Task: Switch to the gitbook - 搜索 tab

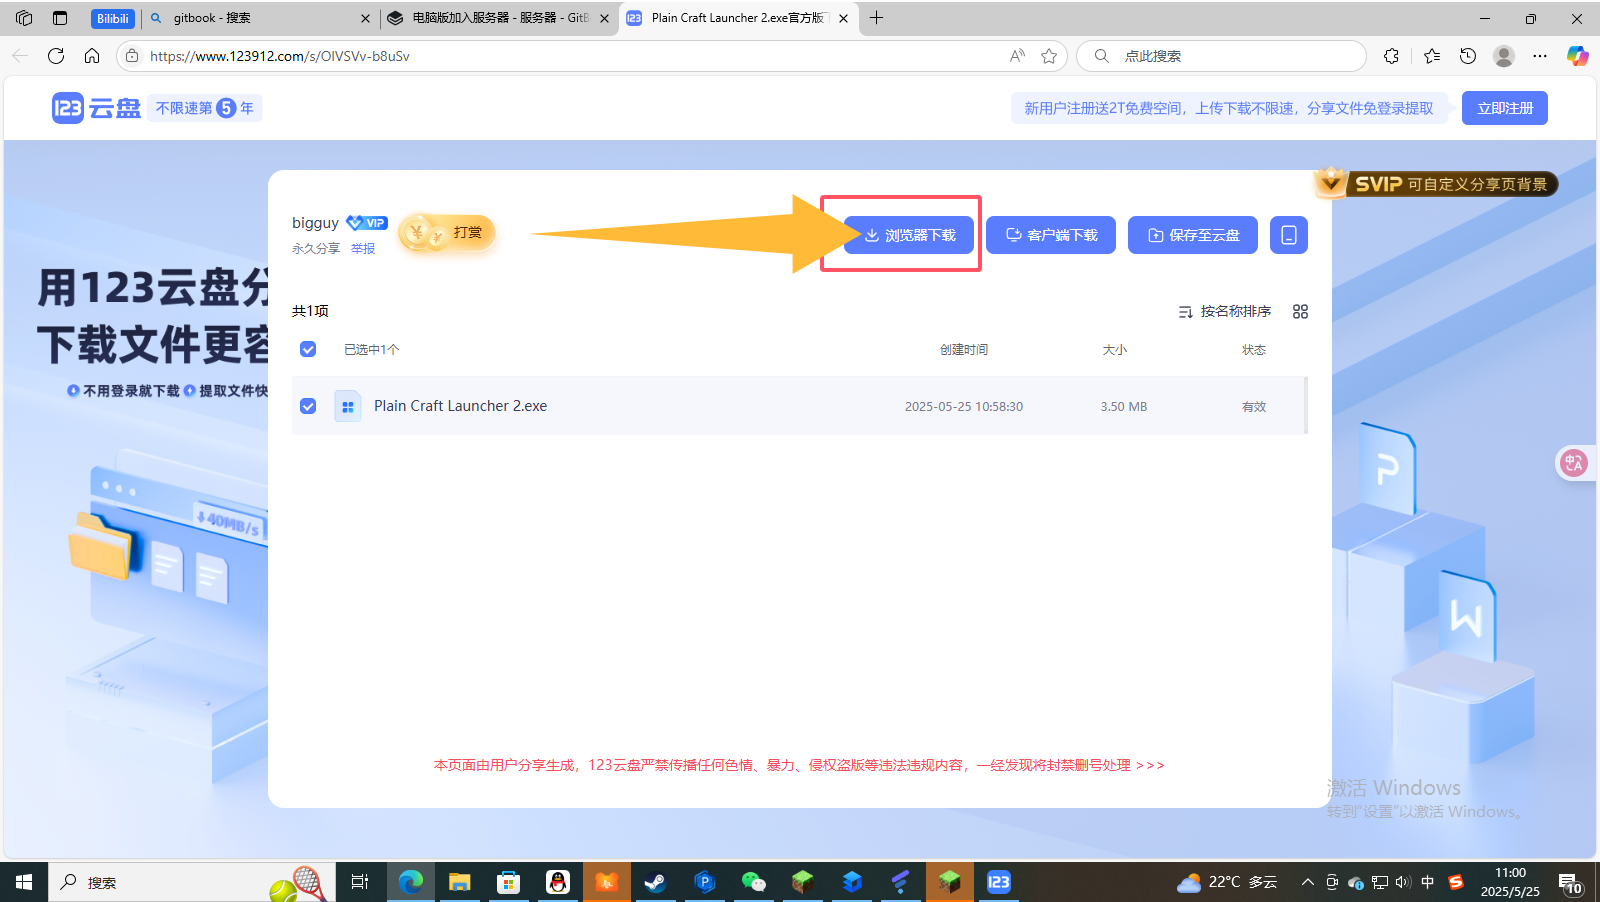Action: click(260, 18)
